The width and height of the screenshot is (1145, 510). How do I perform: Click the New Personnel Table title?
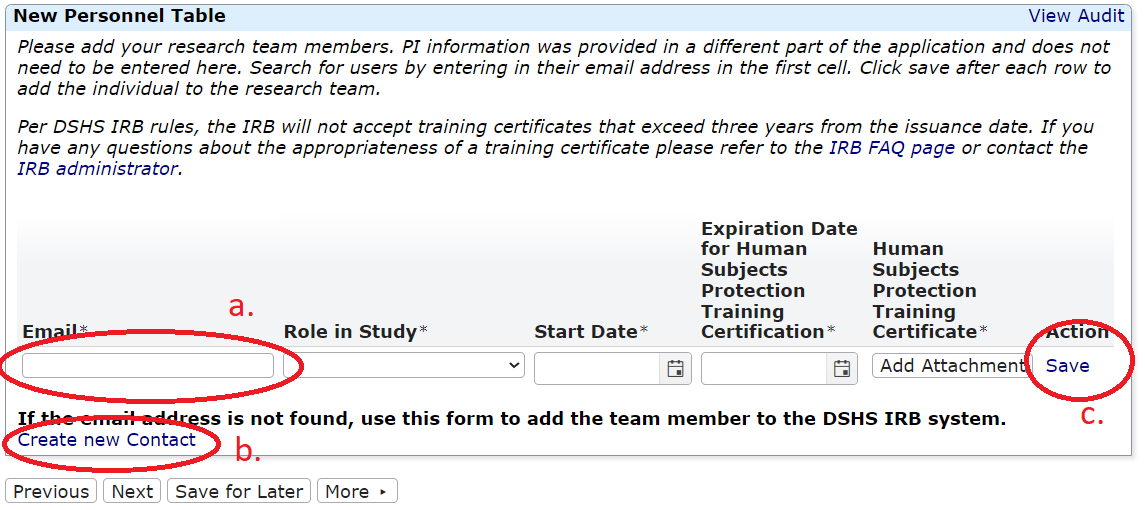(119, 16)
